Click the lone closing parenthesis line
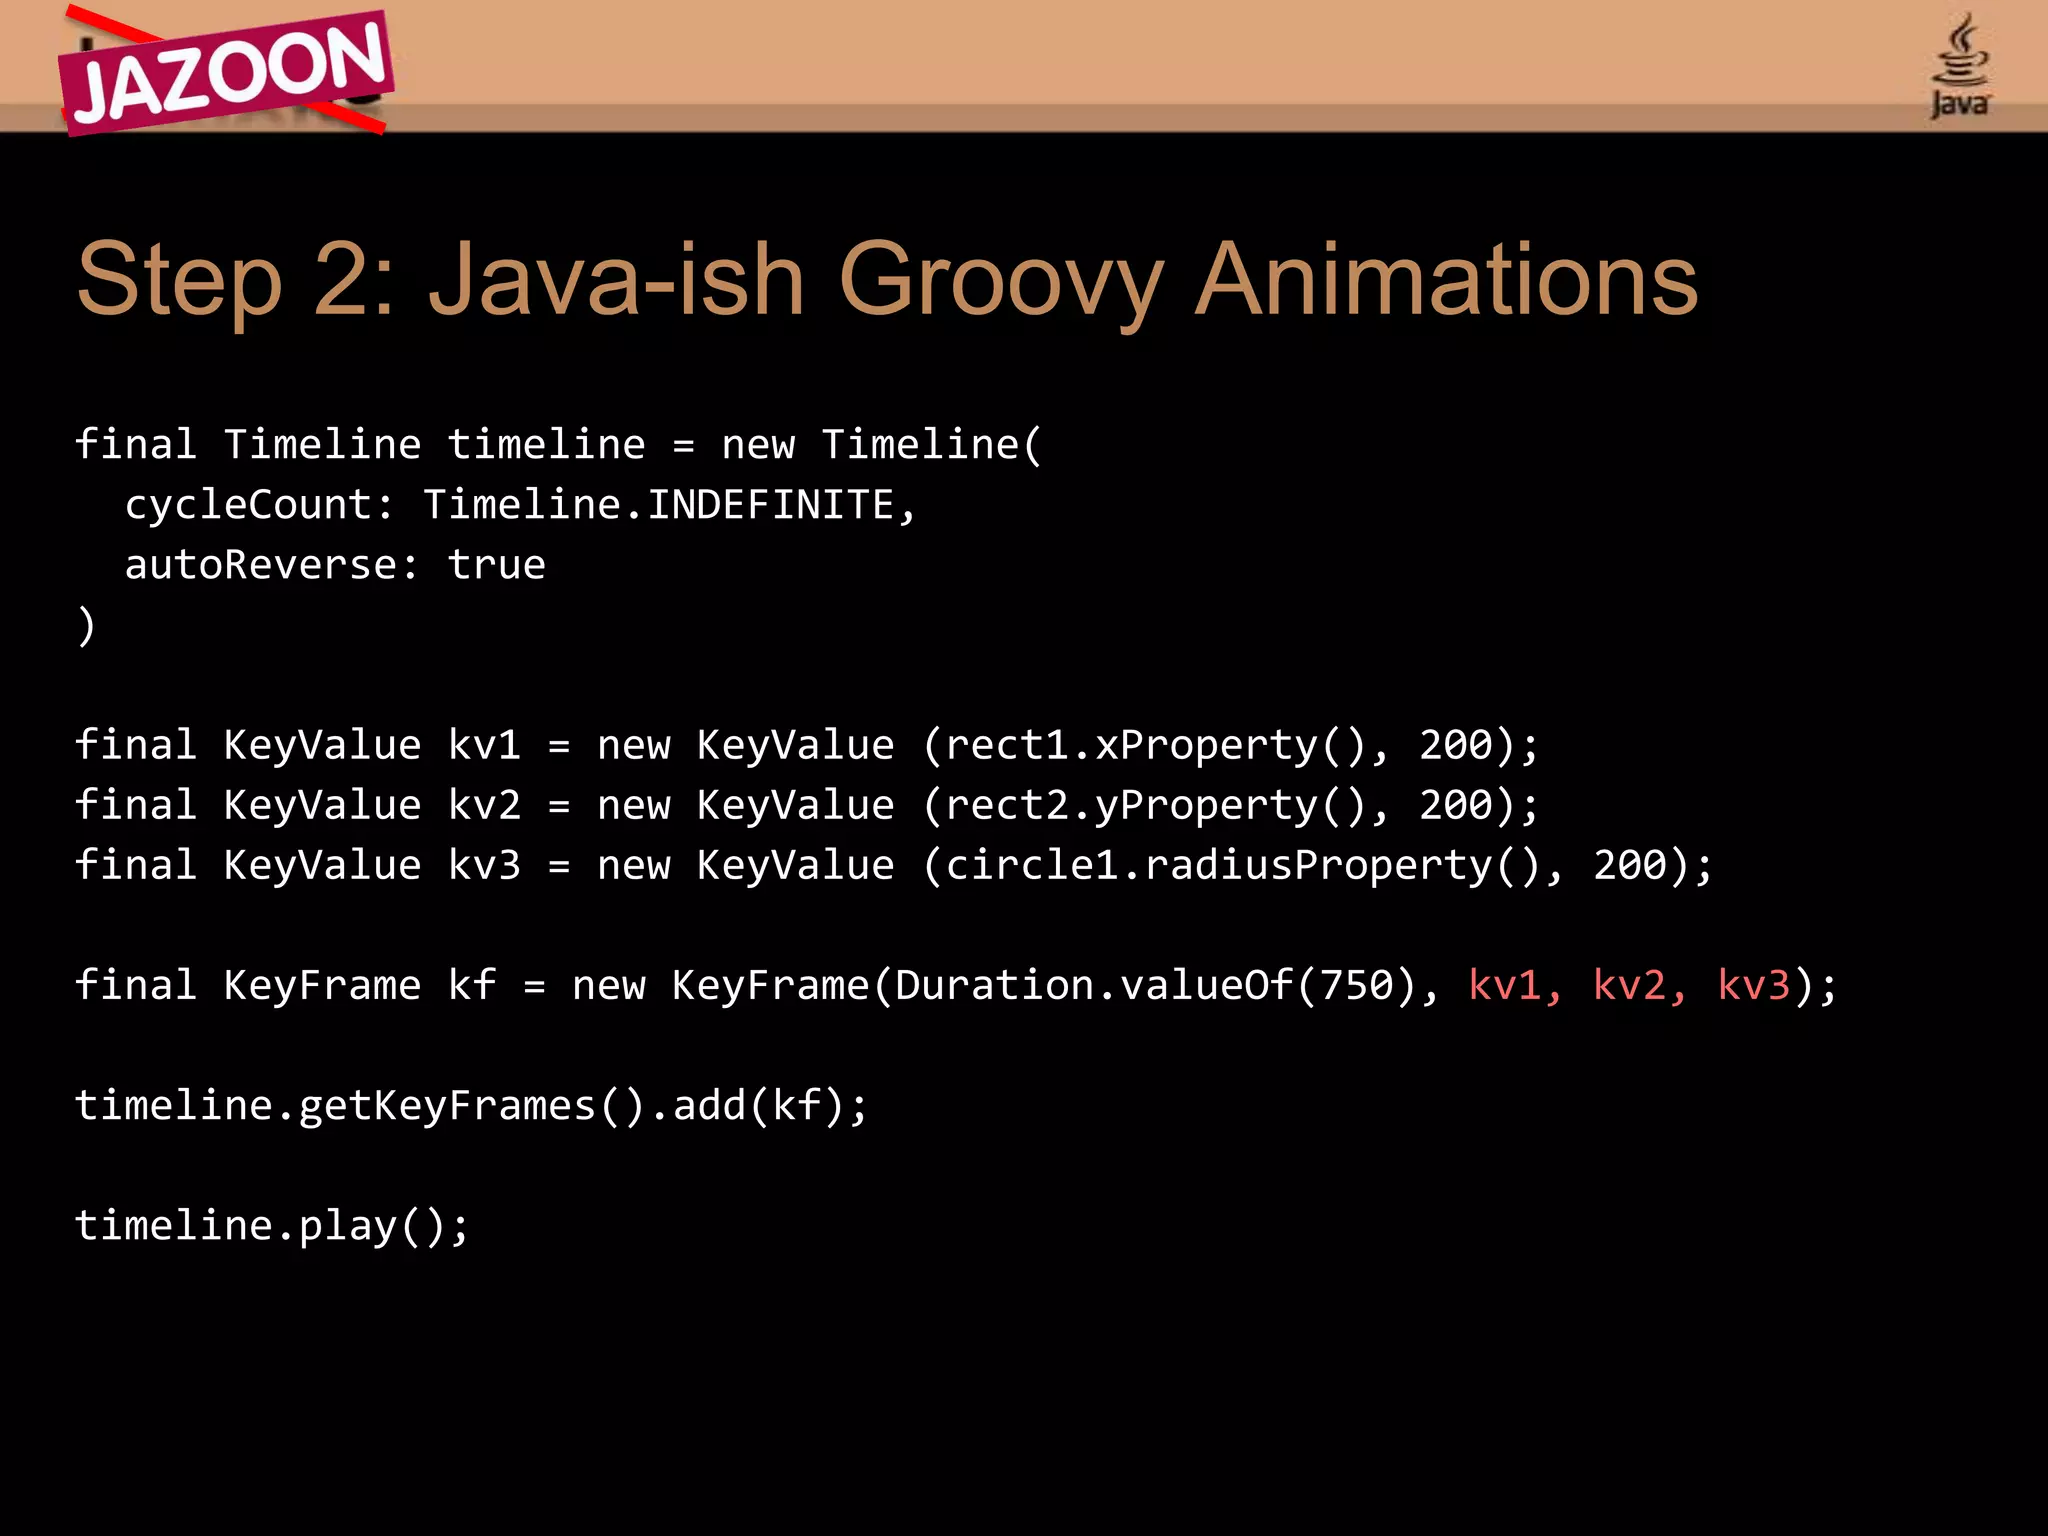 [x=87, y=626]
